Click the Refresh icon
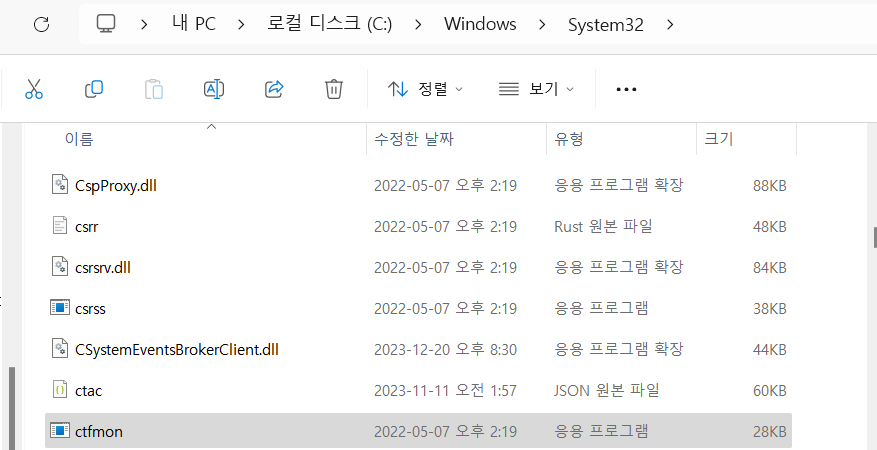 point(41,24)
